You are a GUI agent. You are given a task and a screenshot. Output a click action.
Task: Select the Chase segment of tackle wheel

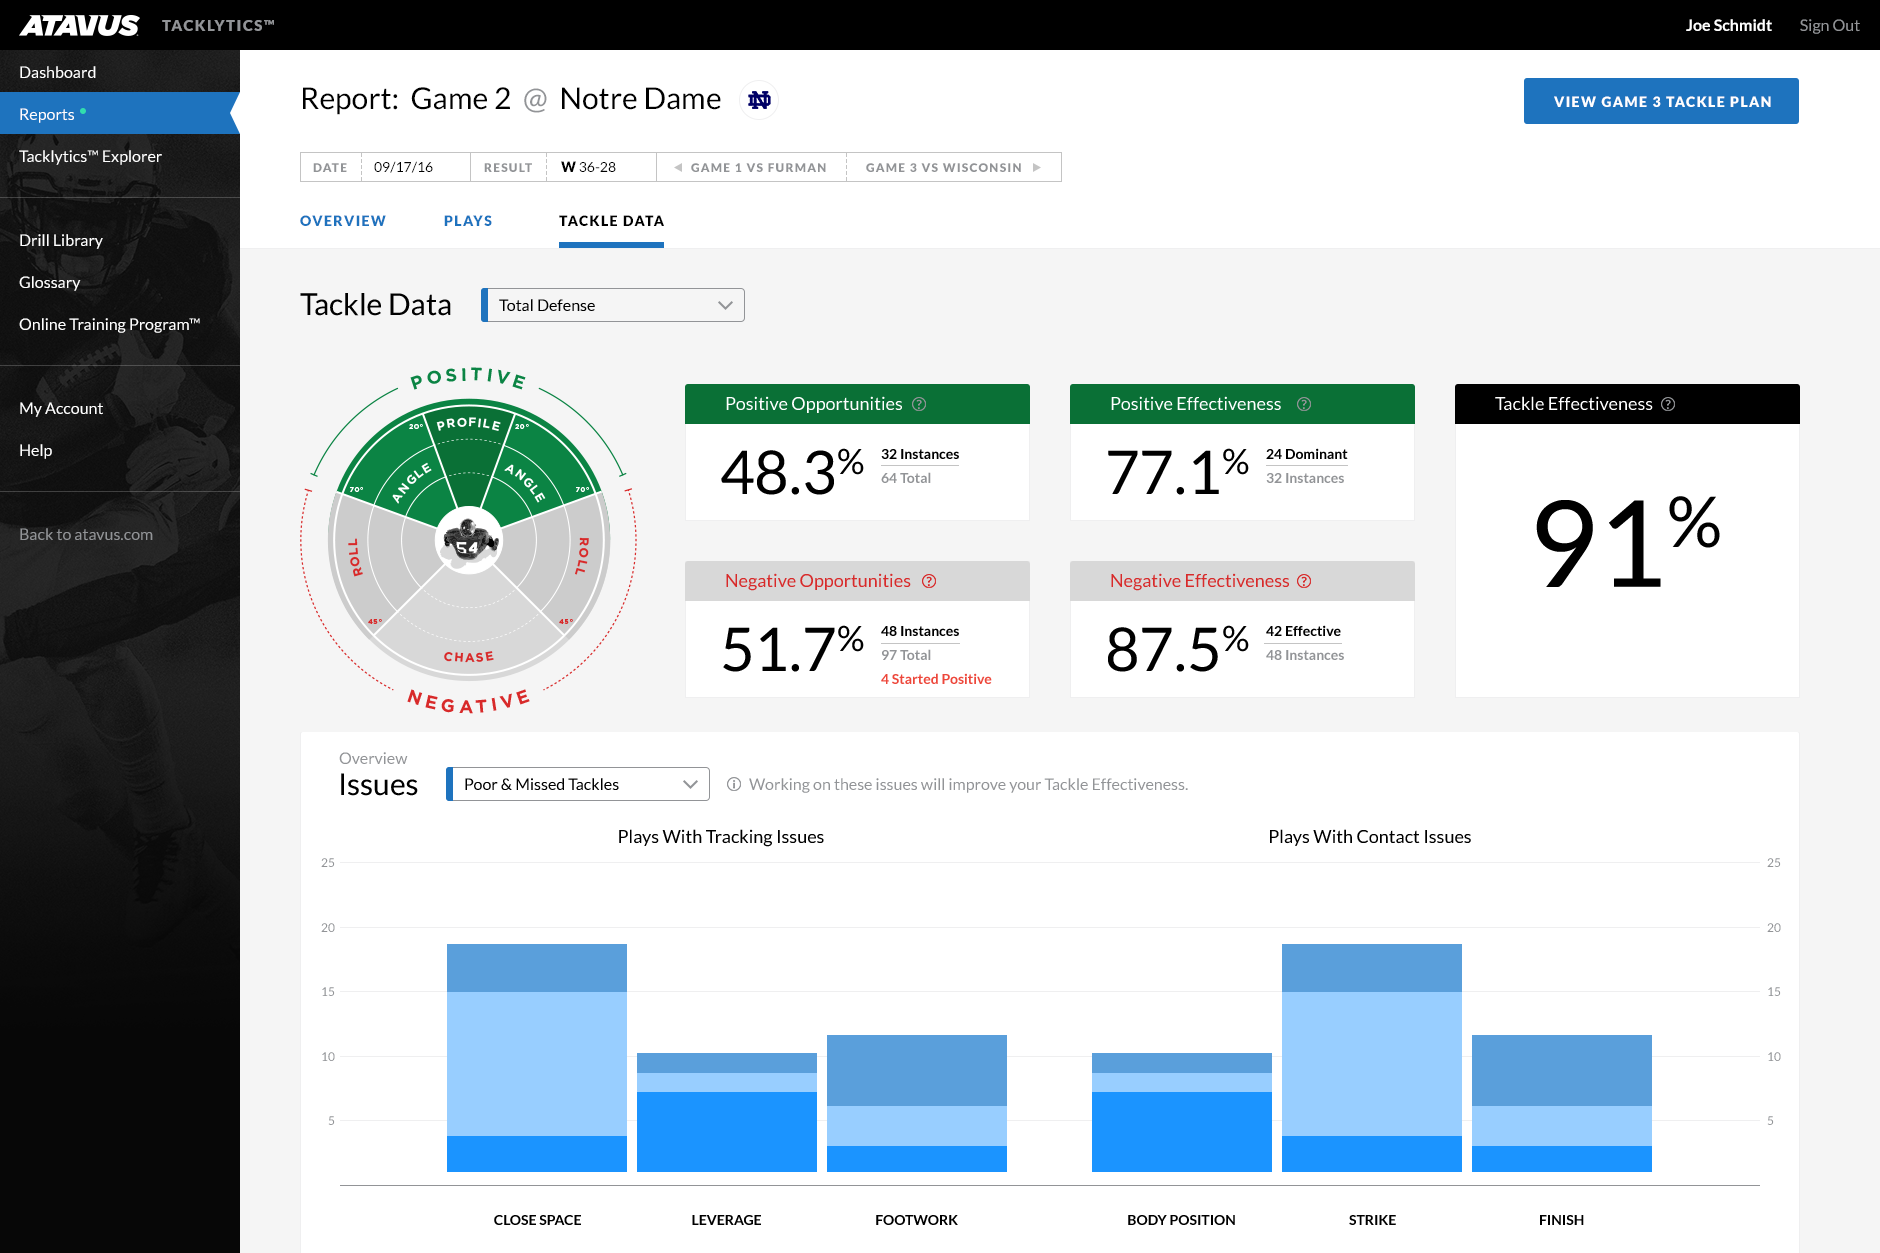[468, 640]
